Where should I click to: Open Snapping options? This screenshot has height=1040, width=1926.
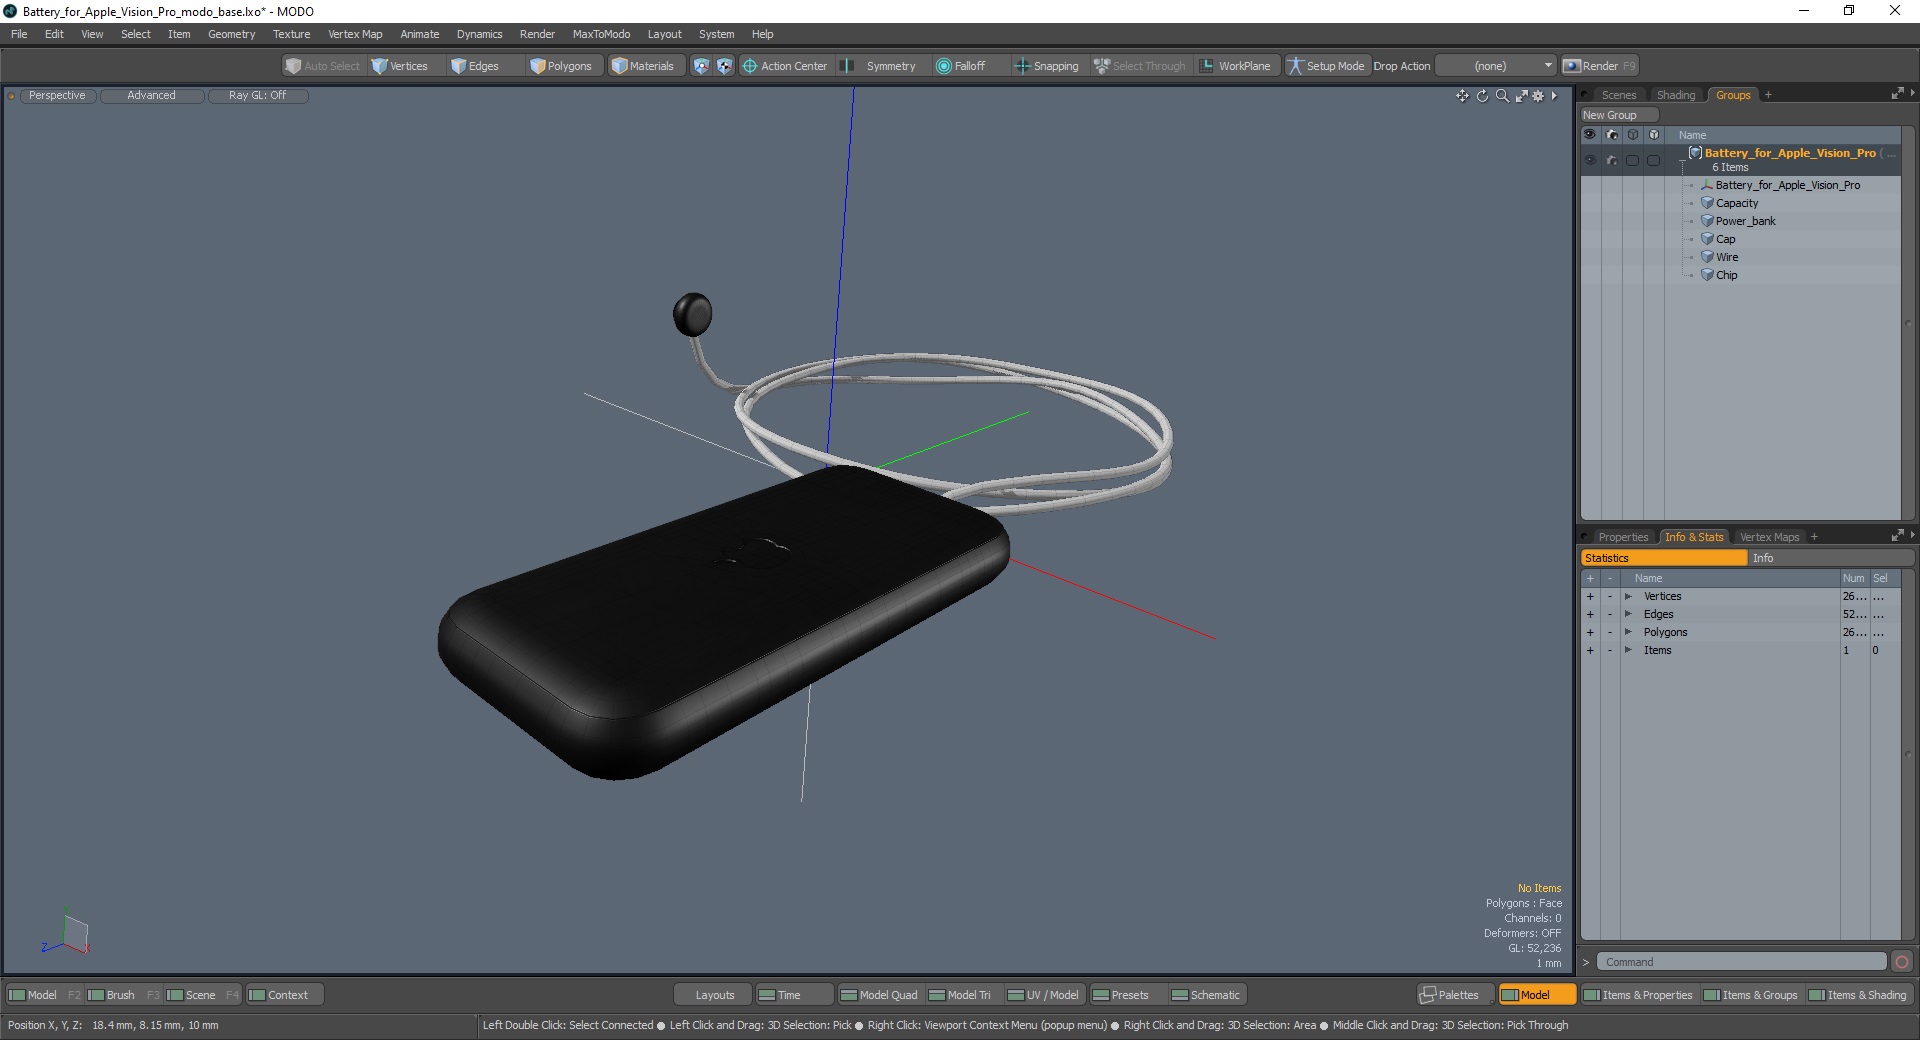[x=1047, y=66]
